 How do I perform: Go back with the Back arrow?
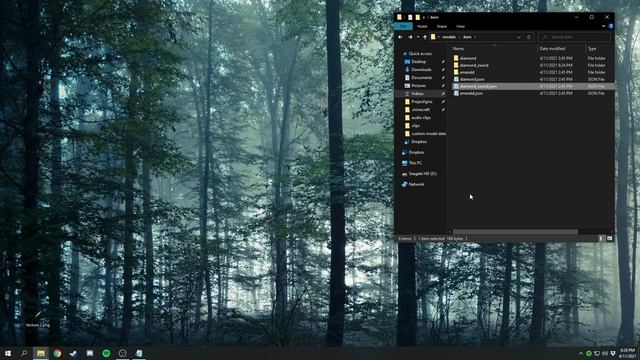point(400,37)
